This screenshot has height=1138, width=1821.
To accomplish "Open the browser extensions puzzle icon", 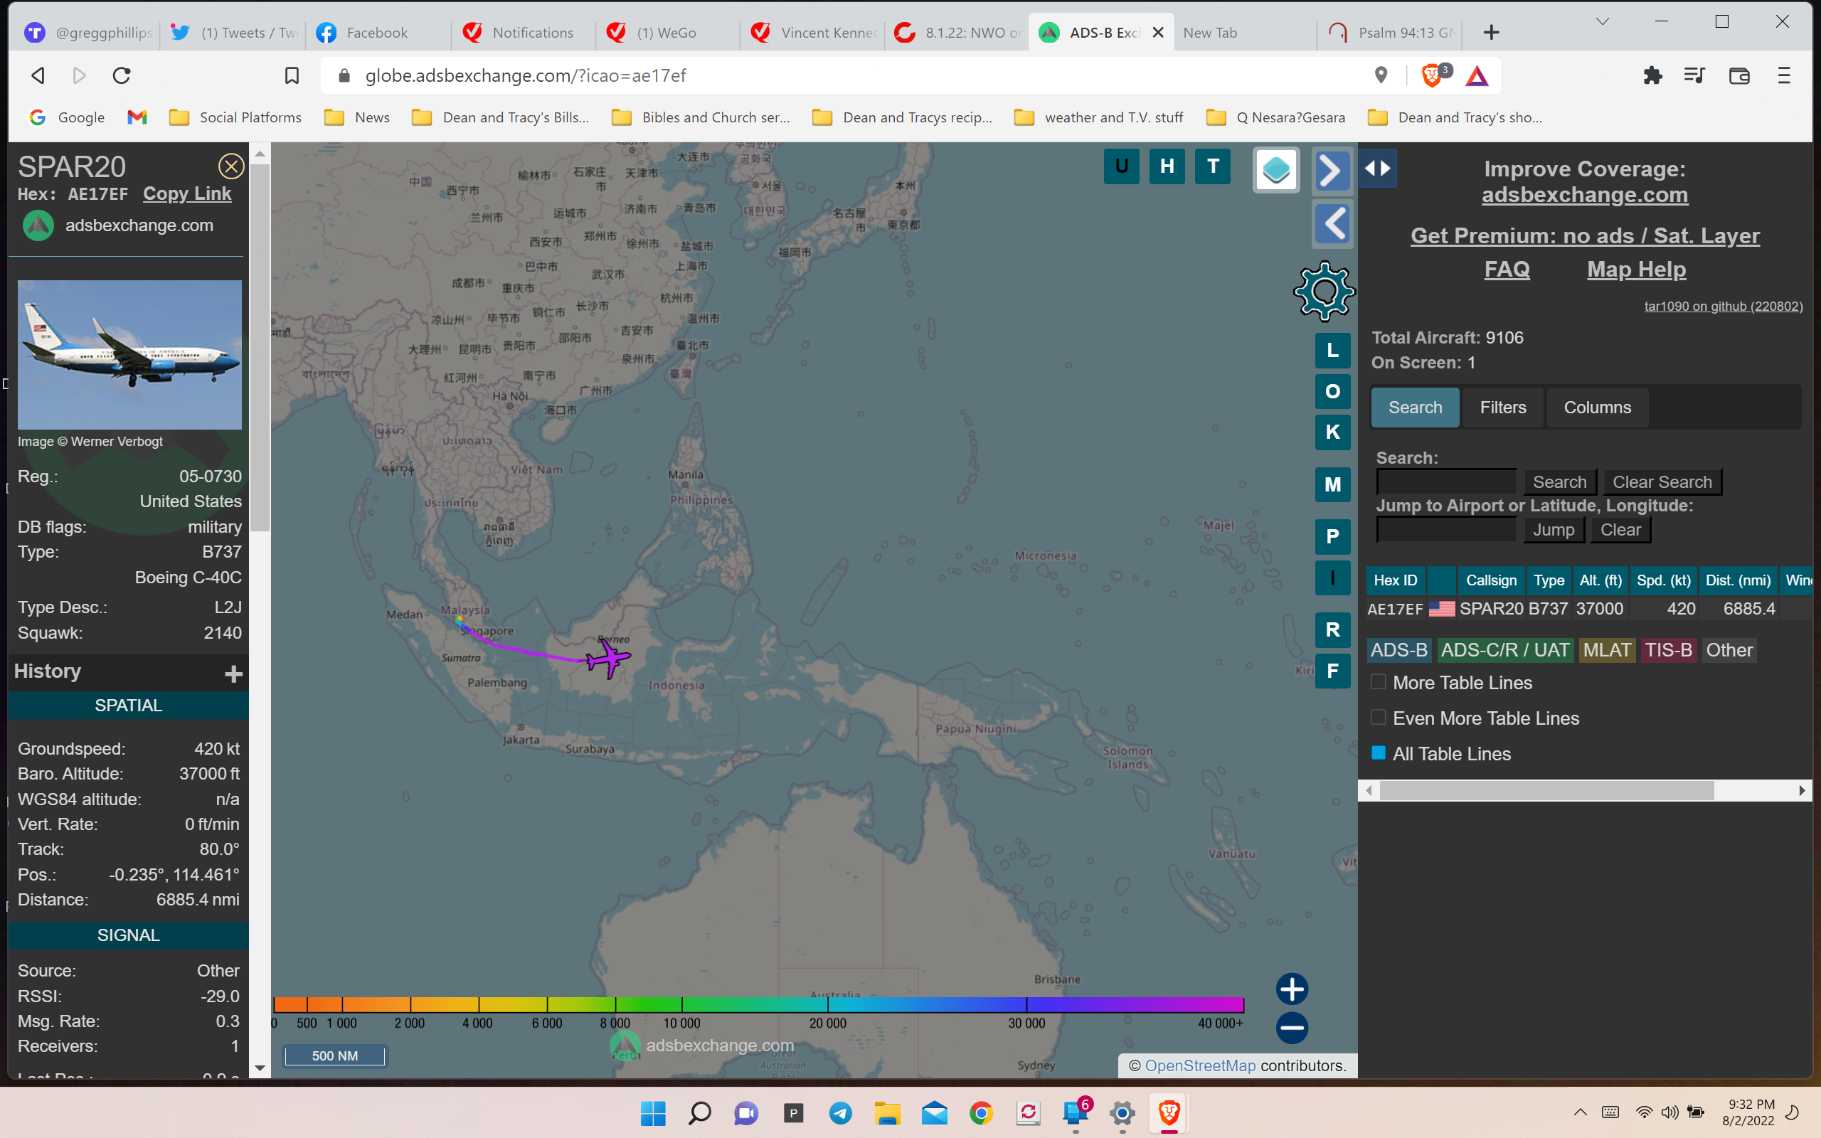I will (x=1652, y=75).
